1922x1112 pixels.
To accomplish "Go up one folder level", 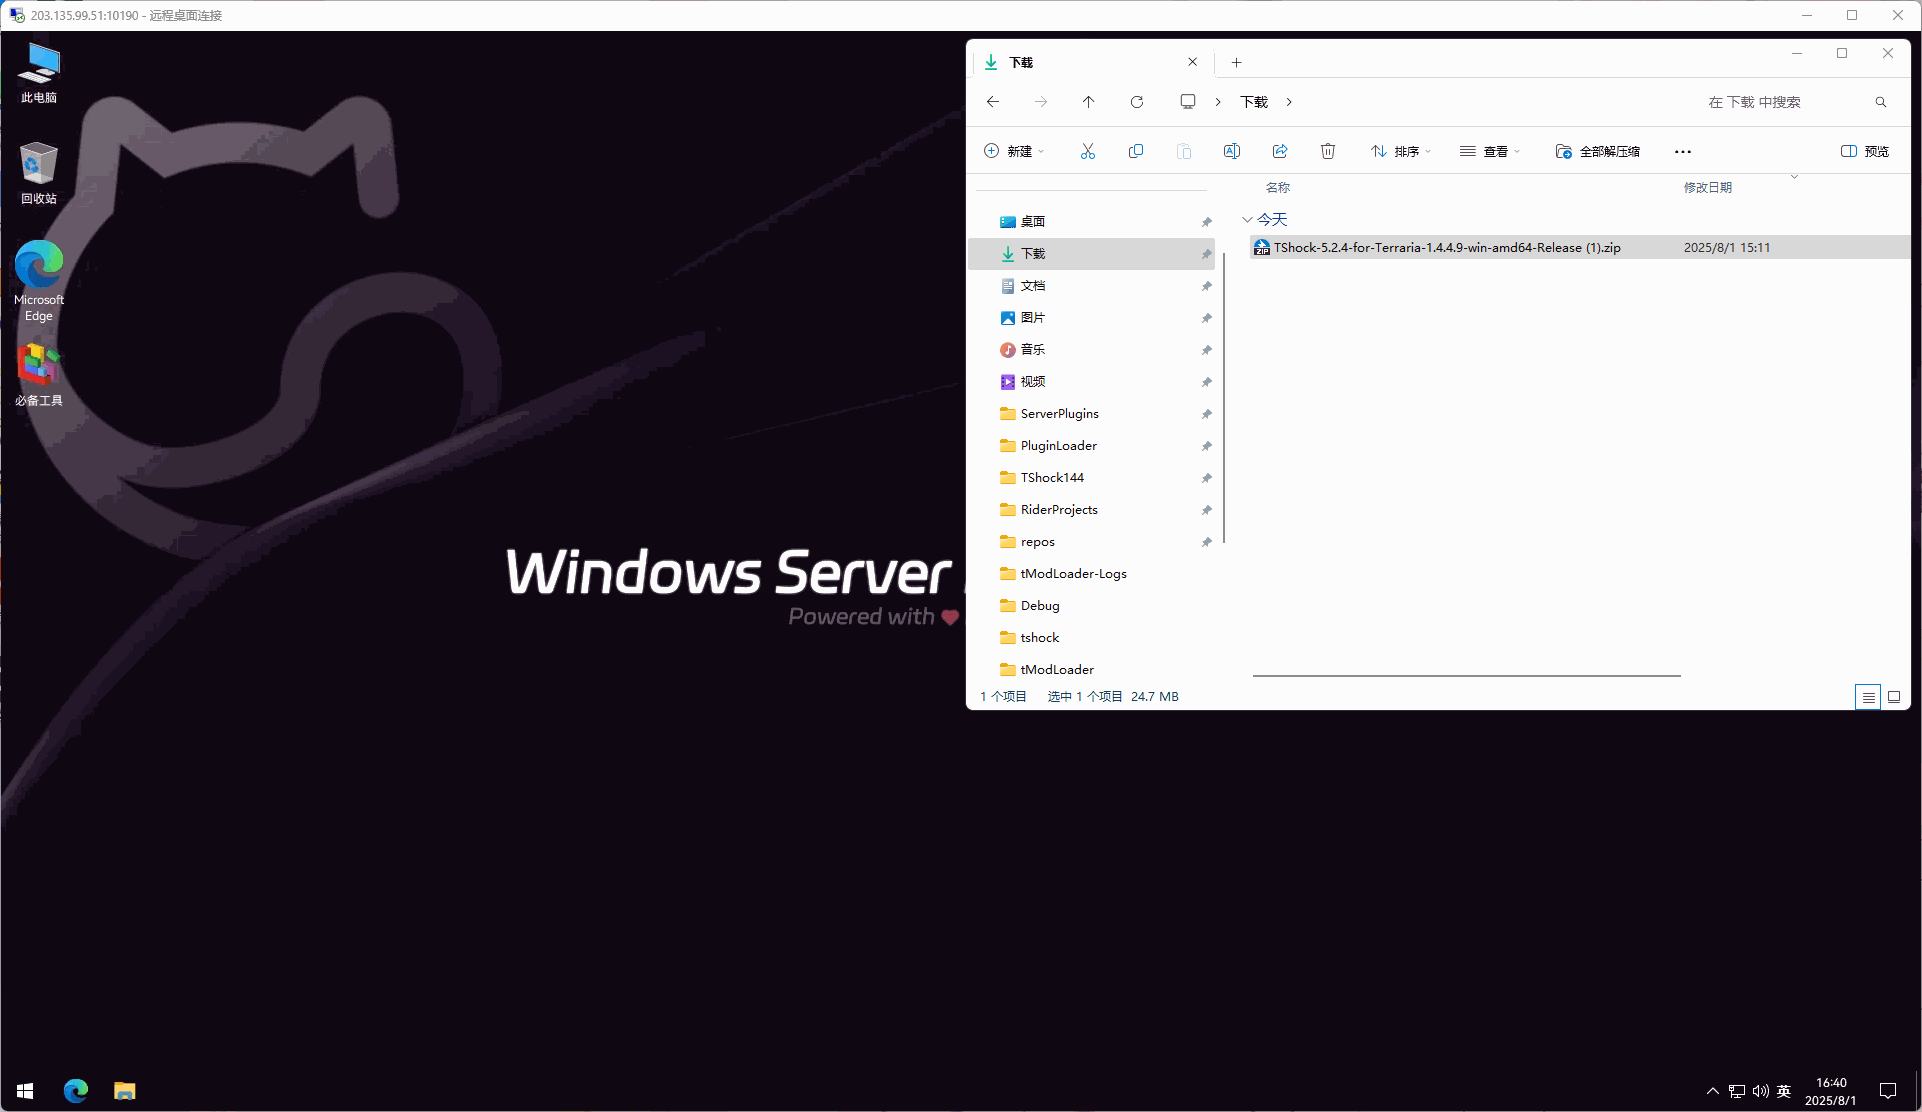I will point(1089,102).
